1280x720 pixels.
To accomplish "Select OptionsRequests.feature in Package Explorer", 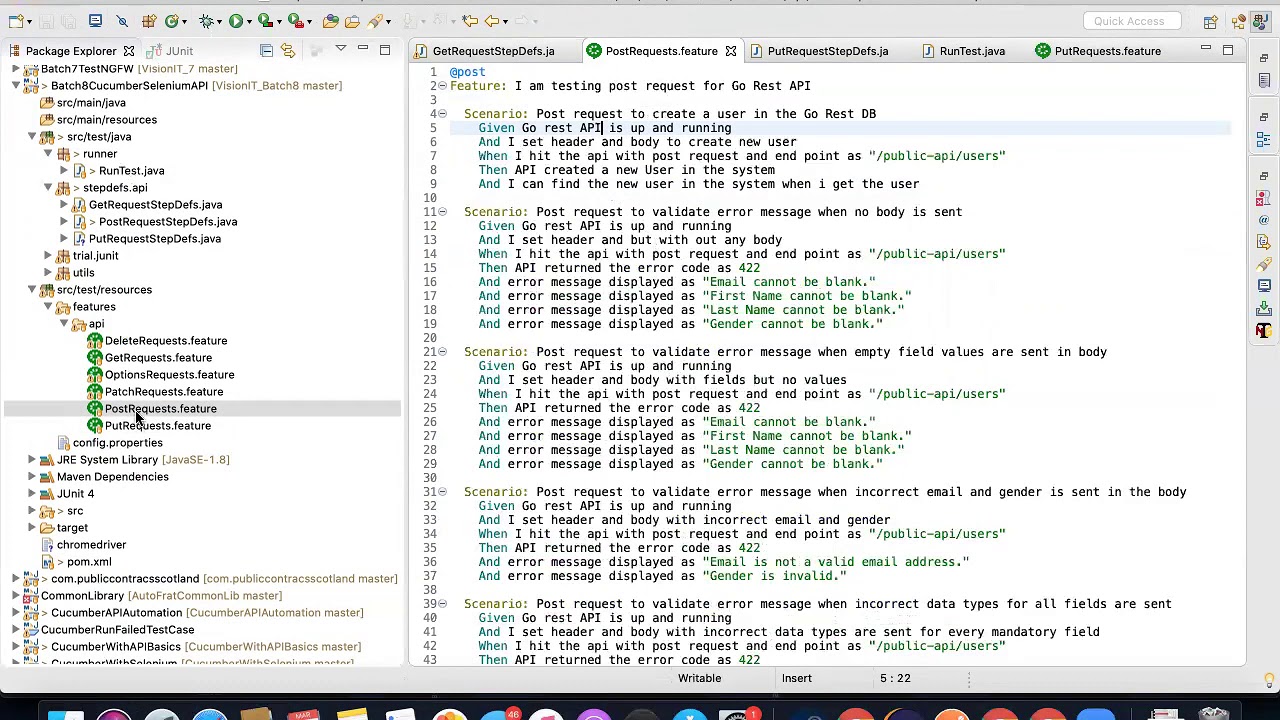I will tap(169, 375).
